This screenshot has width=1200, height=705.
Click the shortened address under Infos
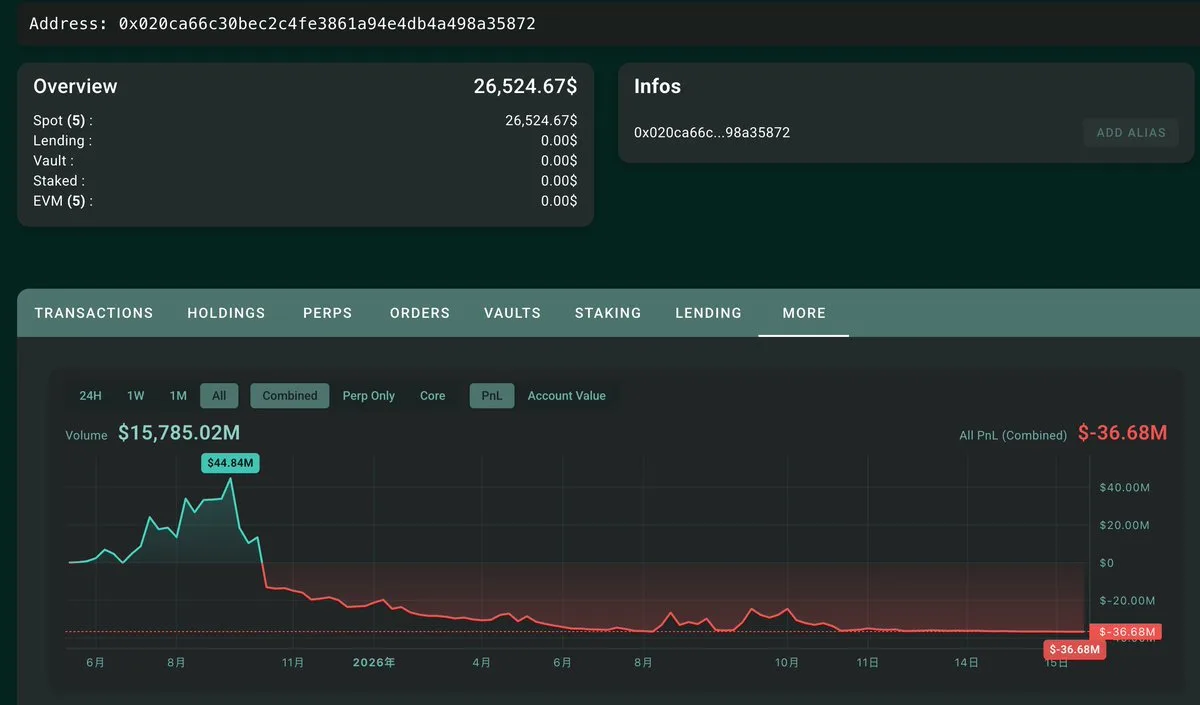click(712, 132)
